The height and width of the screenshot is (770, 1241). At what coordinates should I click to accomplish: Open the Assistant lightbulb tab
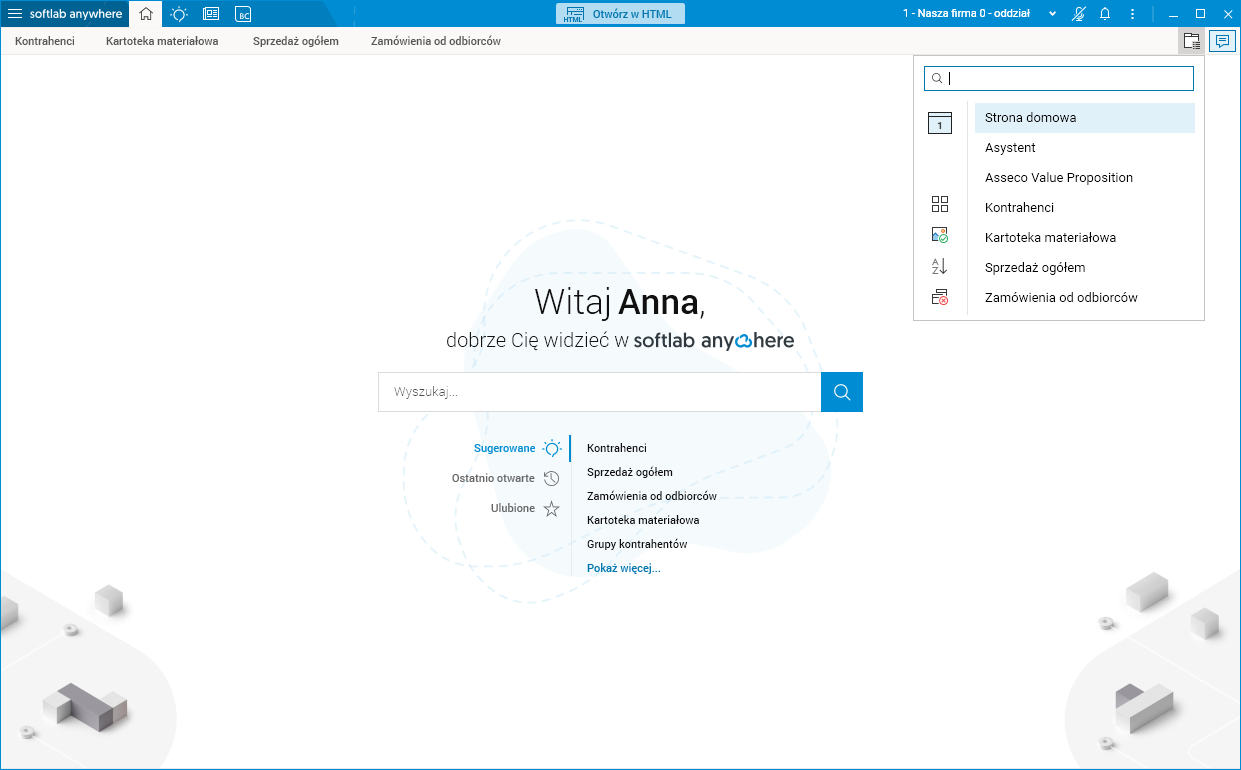pyautogui.click(x=179, y=14)
